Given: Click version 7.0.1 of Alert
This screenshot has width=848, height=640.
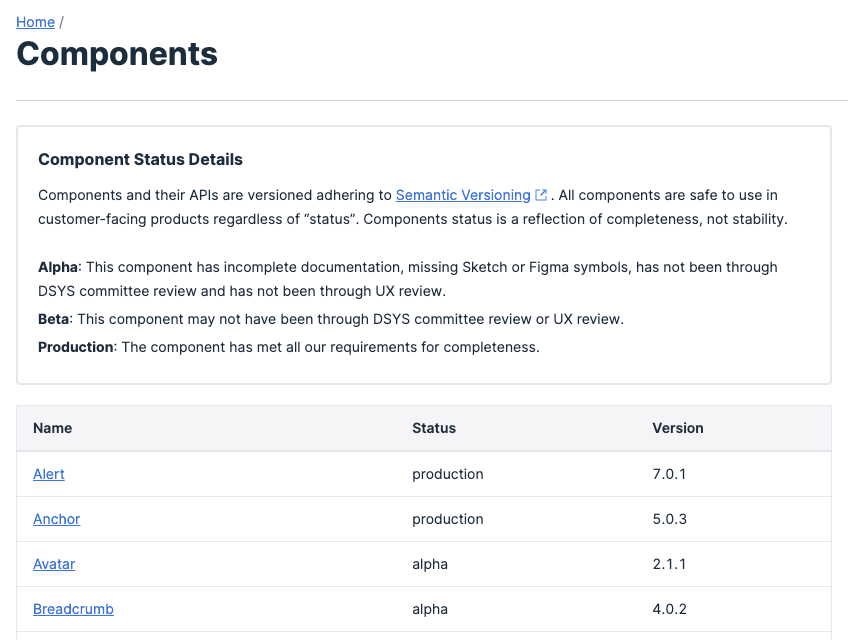Looking at the screenshot, I should [x=669, y=474].
